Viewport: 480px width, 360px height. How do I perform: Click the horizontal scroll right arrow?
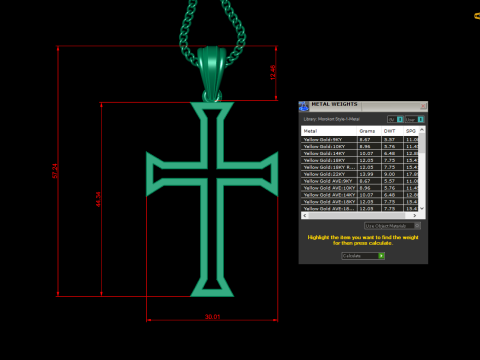click(415, 216)
